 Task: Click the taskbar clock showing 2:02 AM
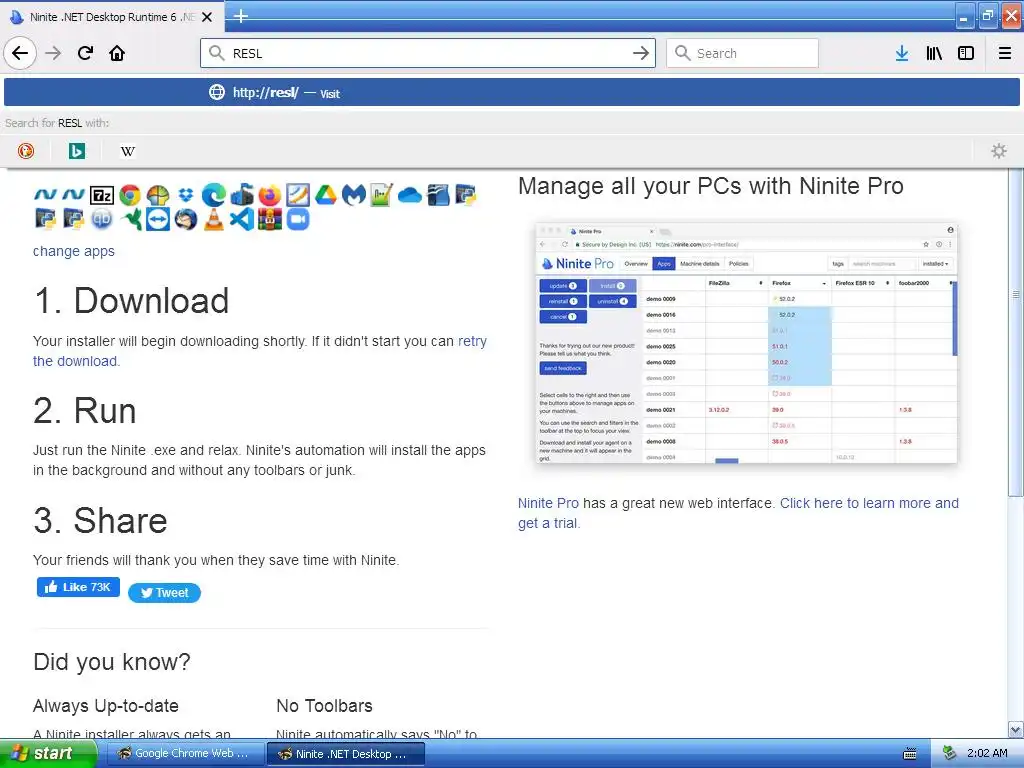987,753
